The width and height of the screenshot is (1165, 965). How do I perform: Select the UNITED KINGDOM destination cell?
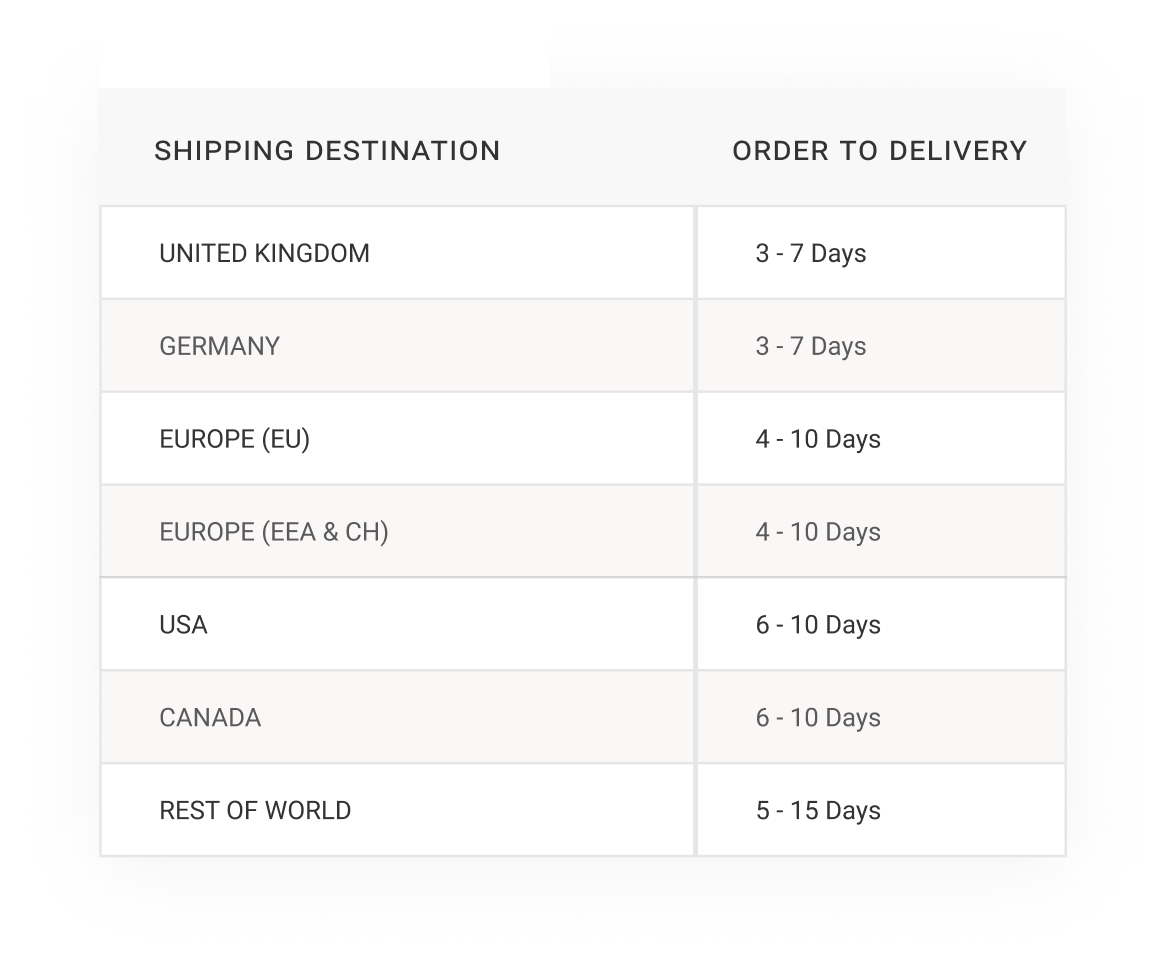tap(397, 253)
